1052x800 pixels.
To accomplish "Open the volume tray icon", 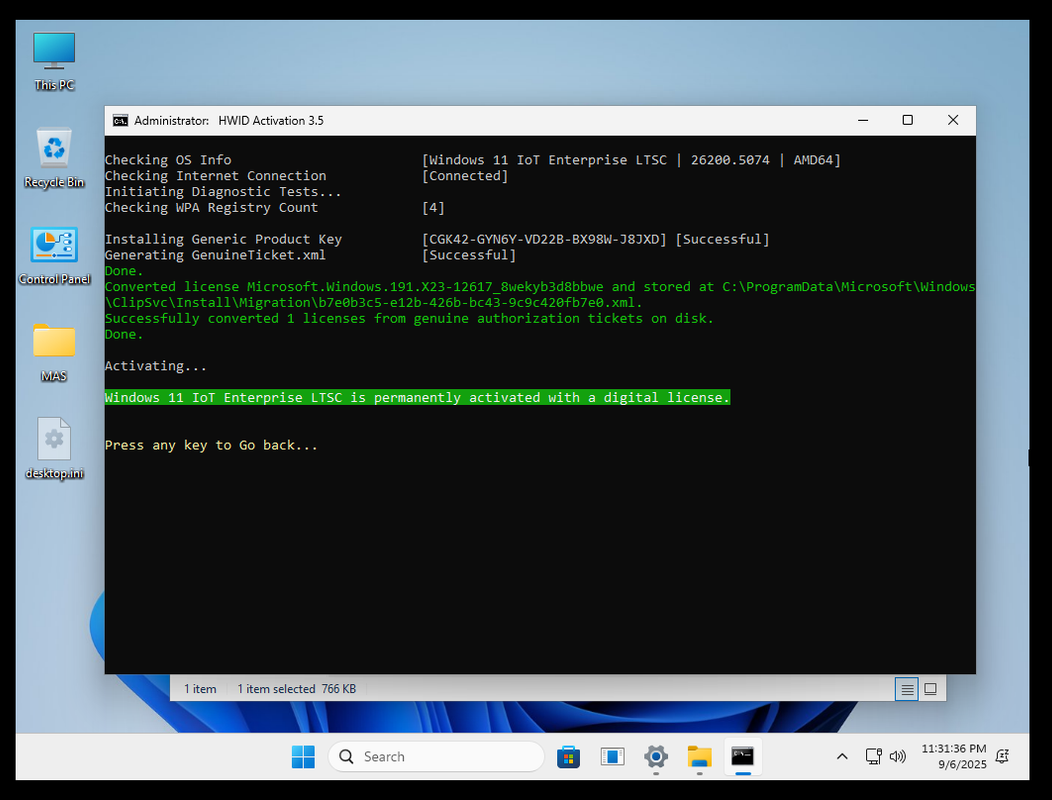I will [x=898, y=756].
